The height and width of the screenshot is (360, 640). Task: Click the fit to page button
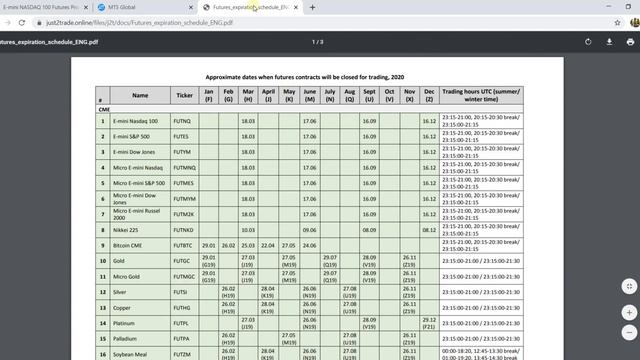point(629,286)
